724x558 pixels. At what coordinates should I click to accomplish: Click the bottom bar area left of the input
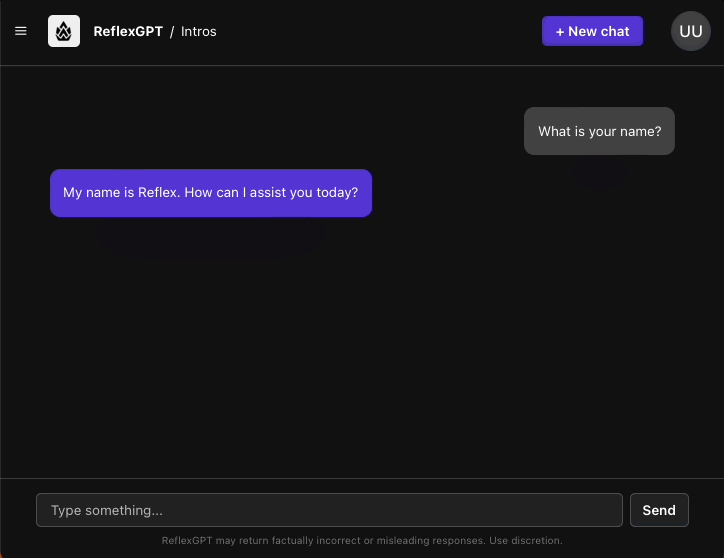tap(18, 510)
